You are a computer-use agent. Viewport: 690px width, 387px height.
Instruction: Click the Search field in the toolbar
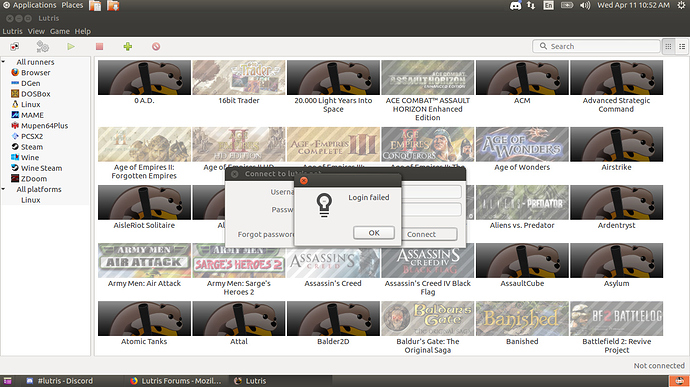pos(596,46)
